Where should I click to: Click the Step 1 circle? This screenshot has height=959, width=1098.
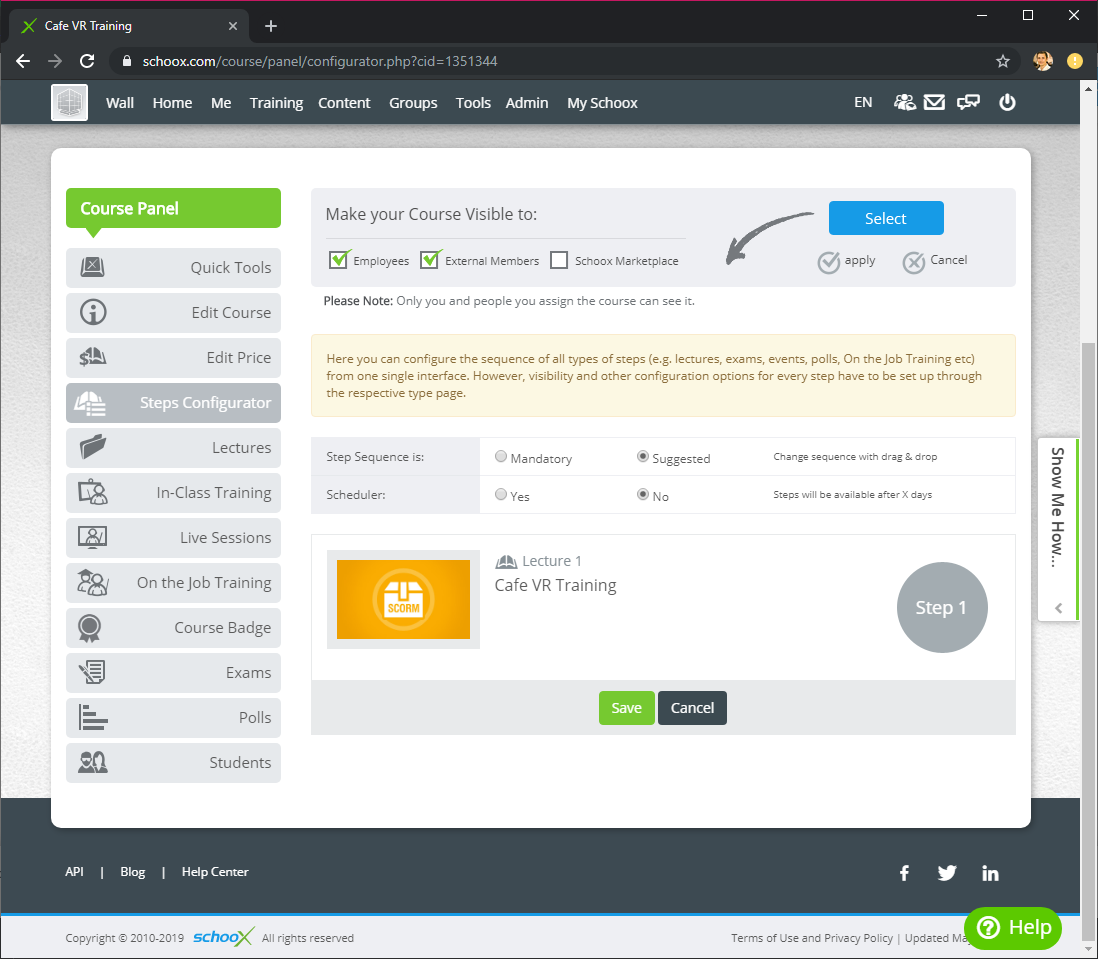point(942,608)
